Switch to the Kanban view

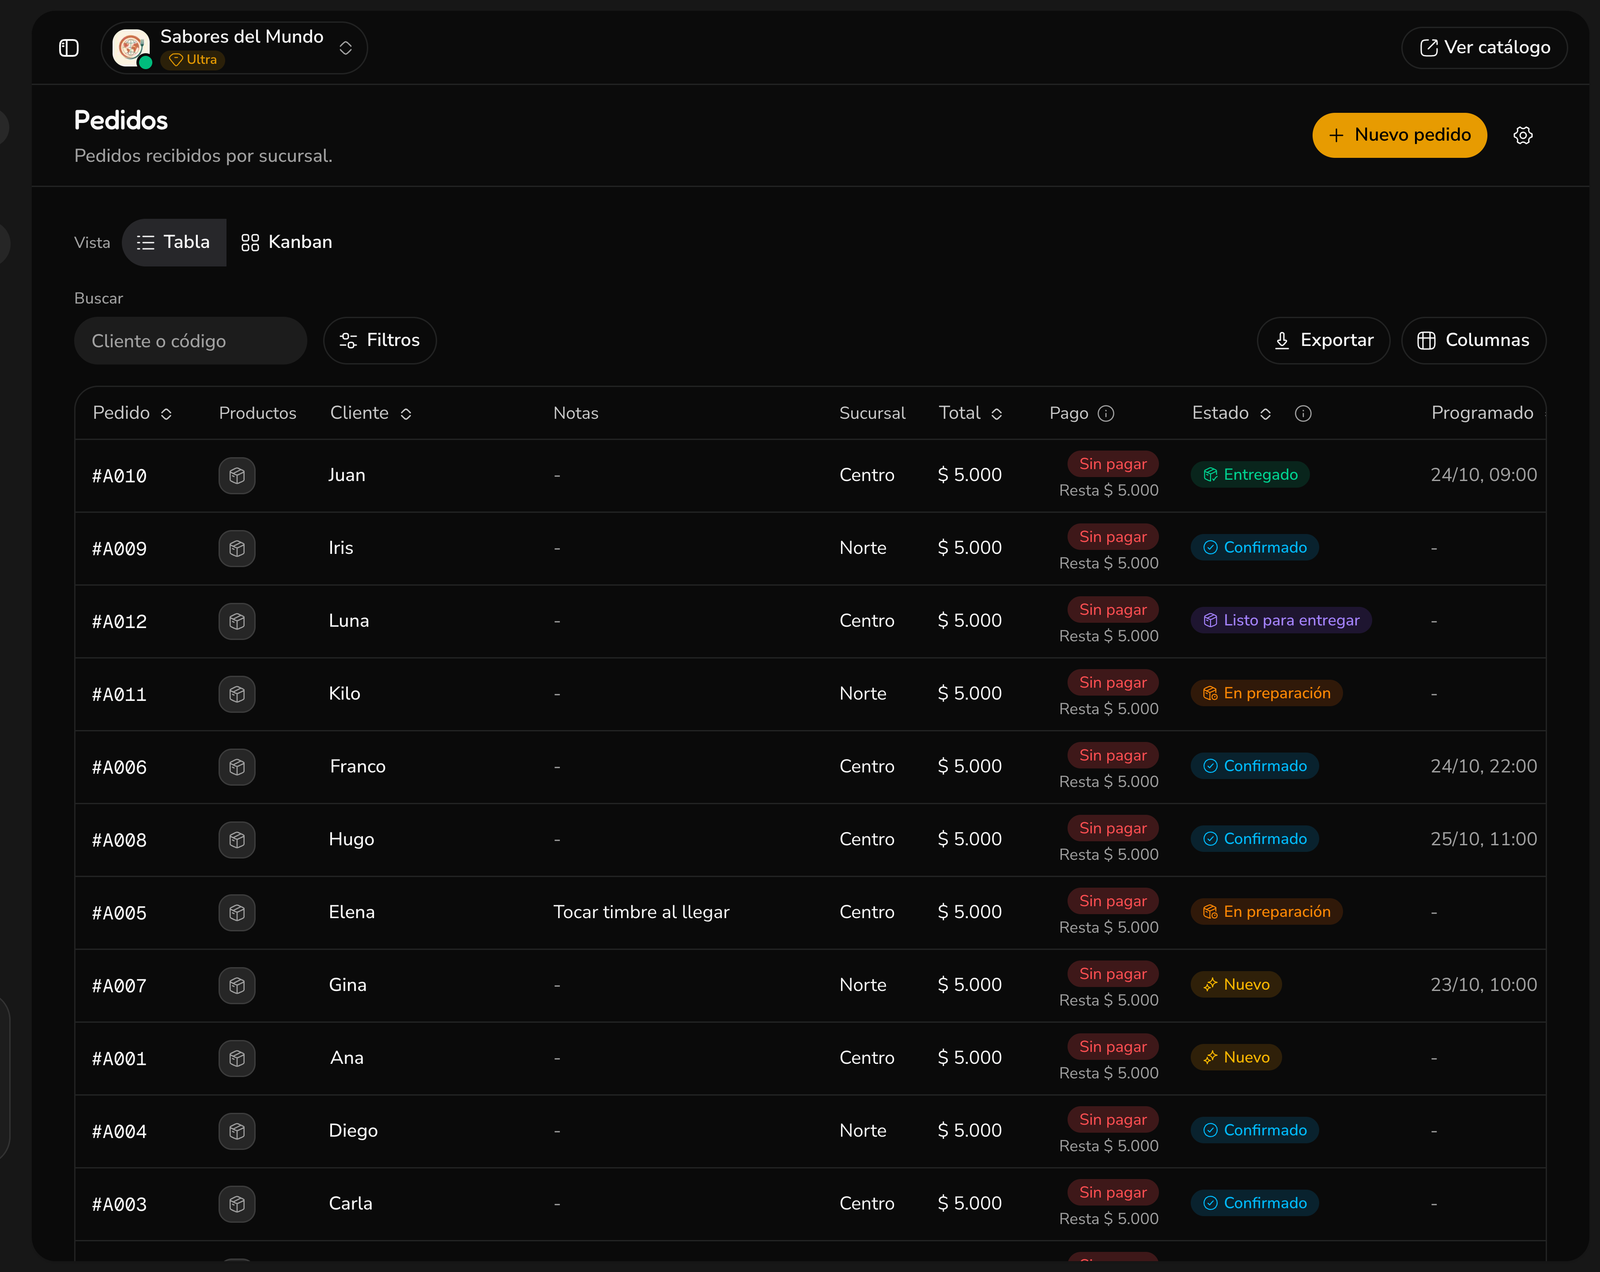point(287,243)
